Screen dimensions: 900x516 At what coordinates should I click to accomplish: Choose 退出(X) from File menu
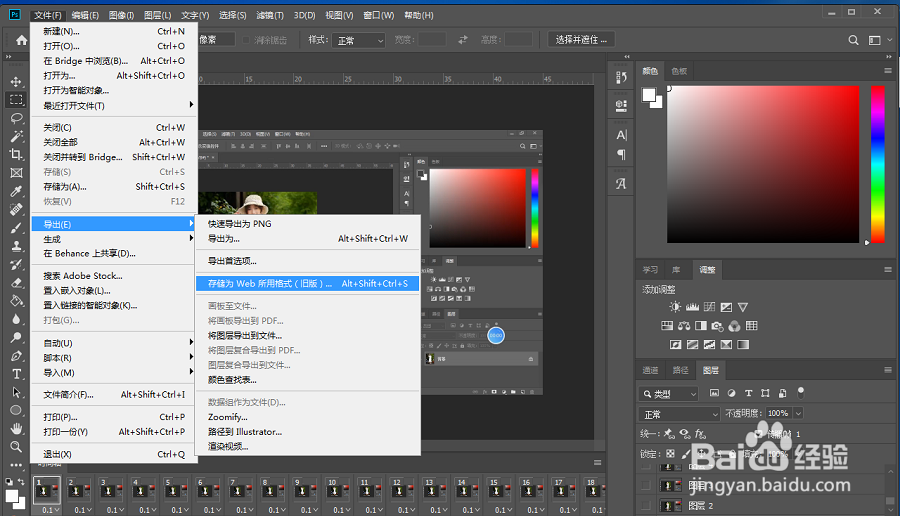point(114,454)
